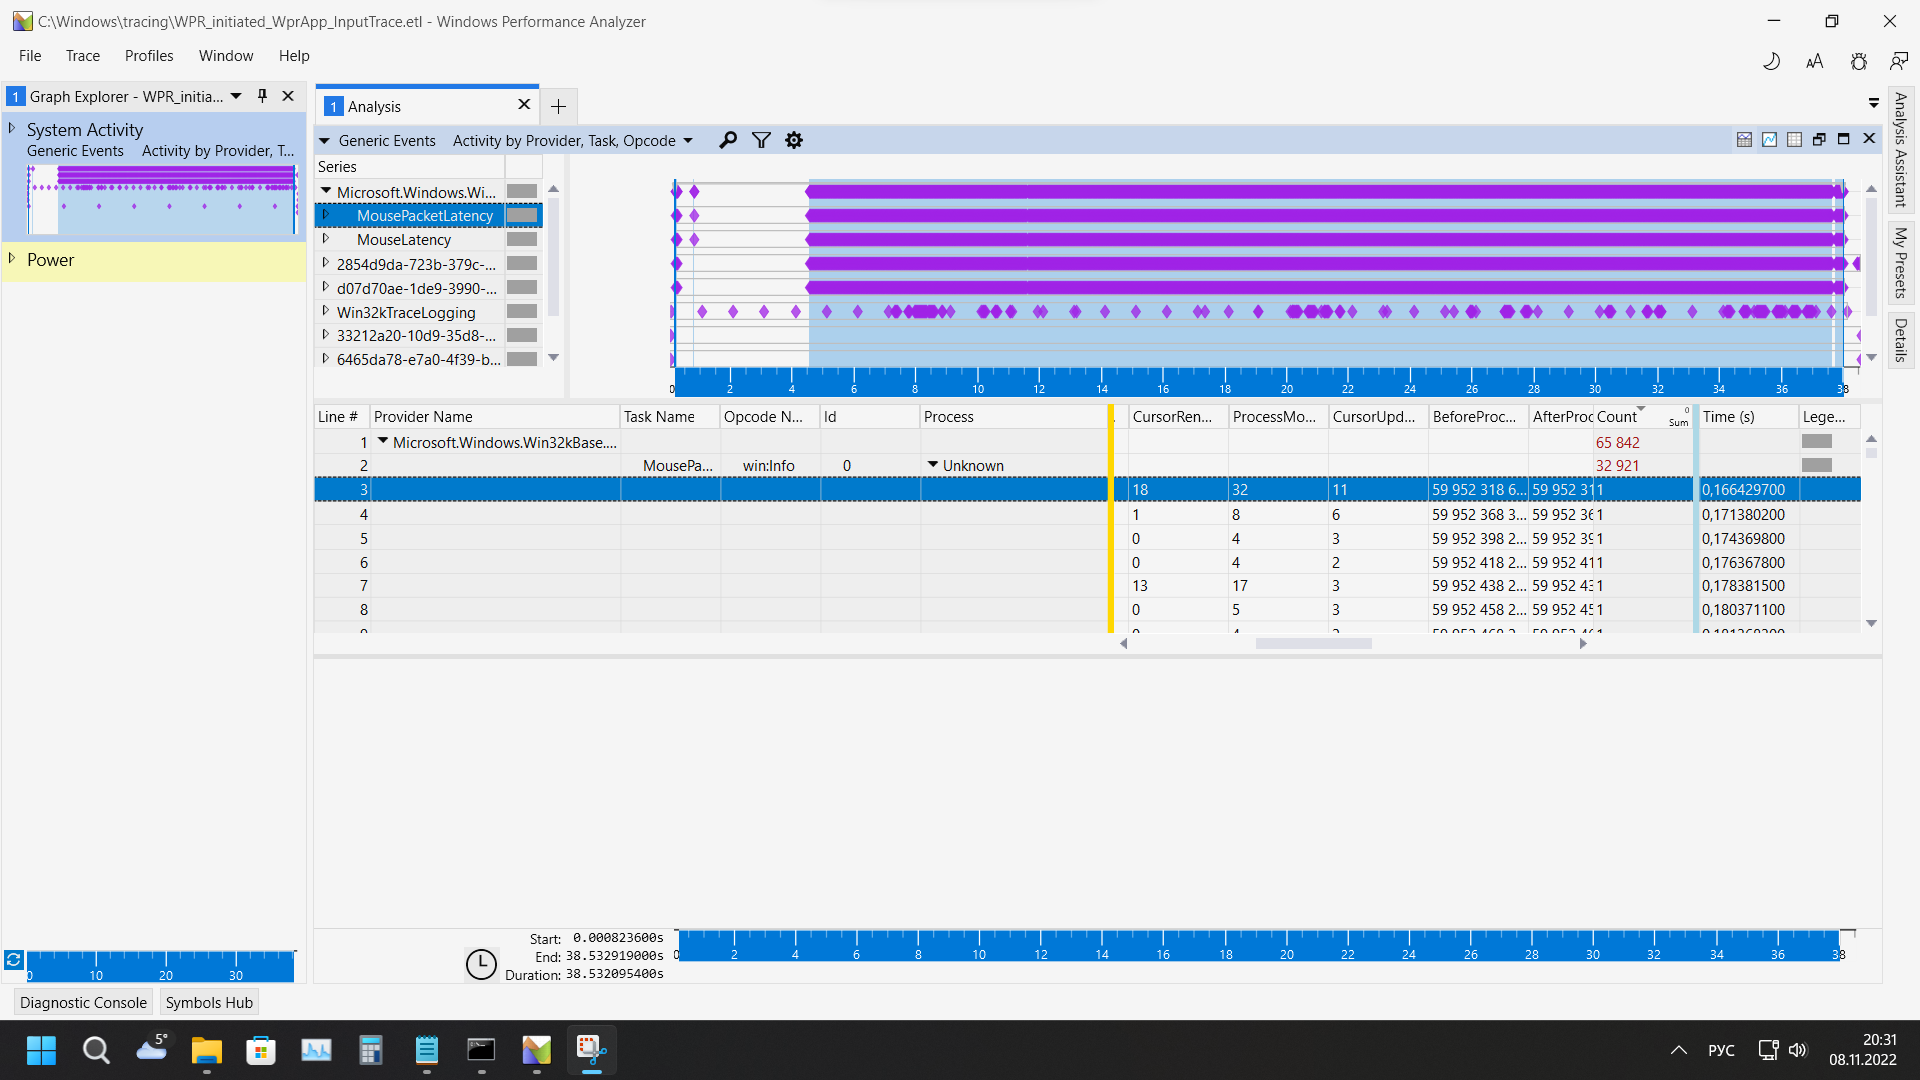Screen dimensions: 1920x1080
Task: Expand the Power group
Action: pyautogui.click(x=12, y=259)
